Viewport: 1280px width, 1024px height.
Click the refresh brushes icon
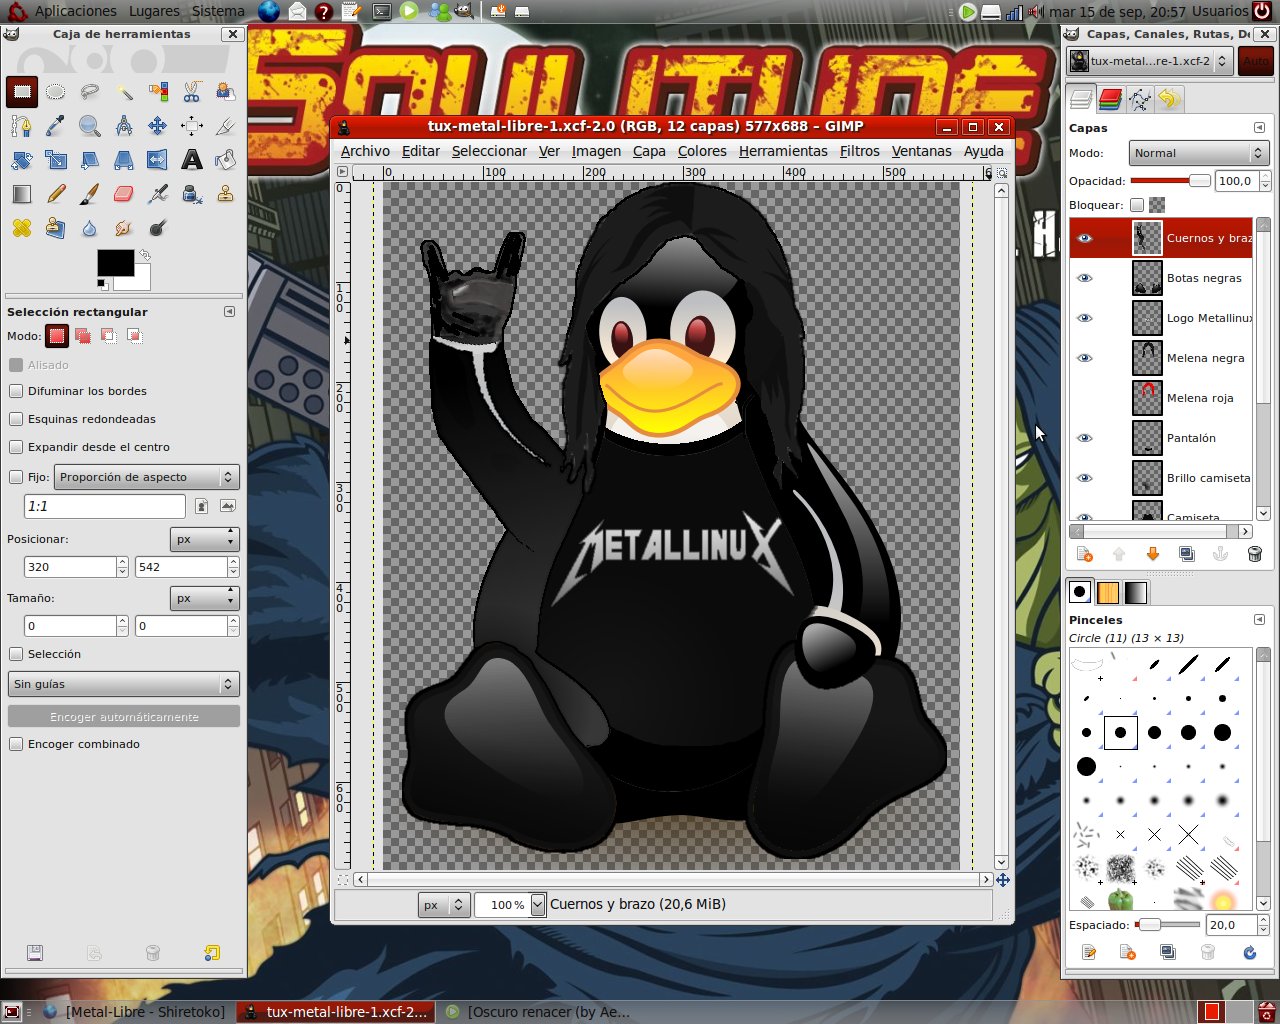tap(1249, 952)
